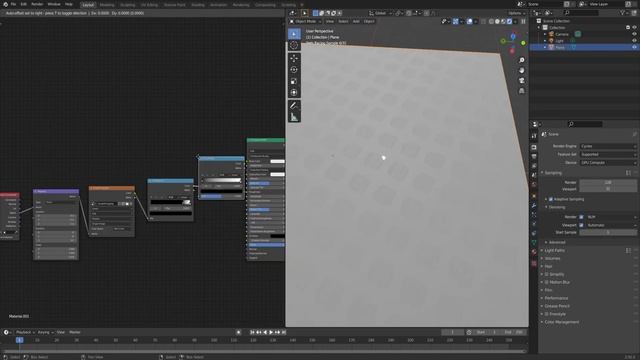
Task: Switch to the Shading workspace tab
Action: (x=198, y=5)
